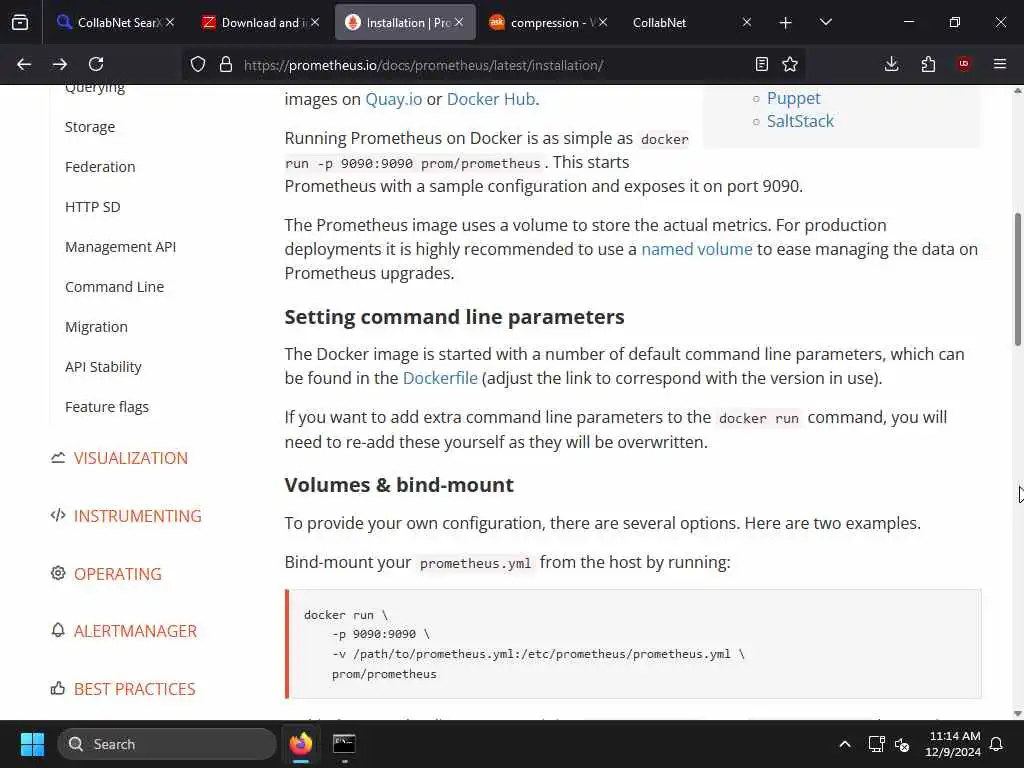Click the Setting command line parameters heading
Viewport: 1024px width, 768px height.
point(455,317)
